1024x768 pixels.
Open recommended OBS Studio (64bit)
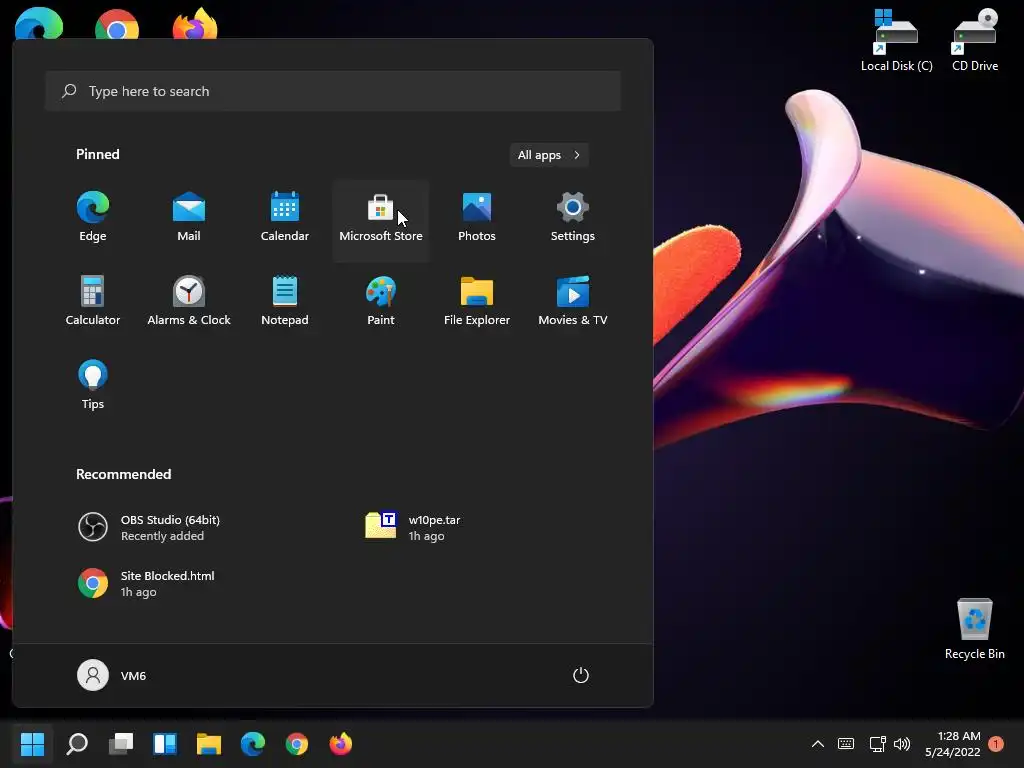149,527
